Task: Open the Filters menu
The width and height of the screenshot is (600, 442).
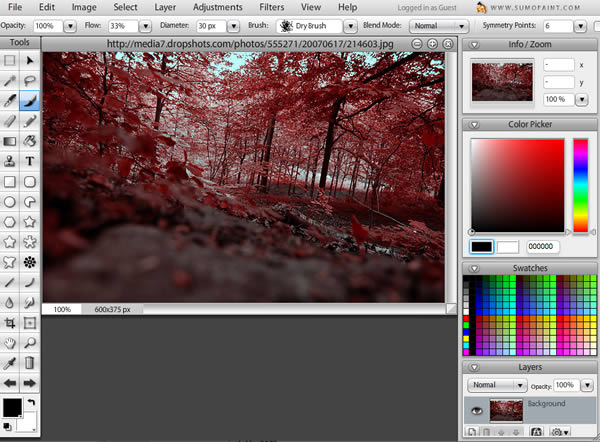Action: click(272, 7)
